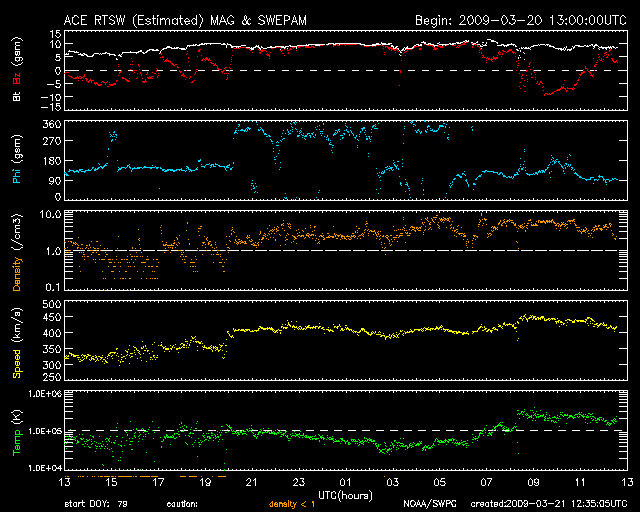Select the '250' tick on the Speed axis

(x=52, y=376)
